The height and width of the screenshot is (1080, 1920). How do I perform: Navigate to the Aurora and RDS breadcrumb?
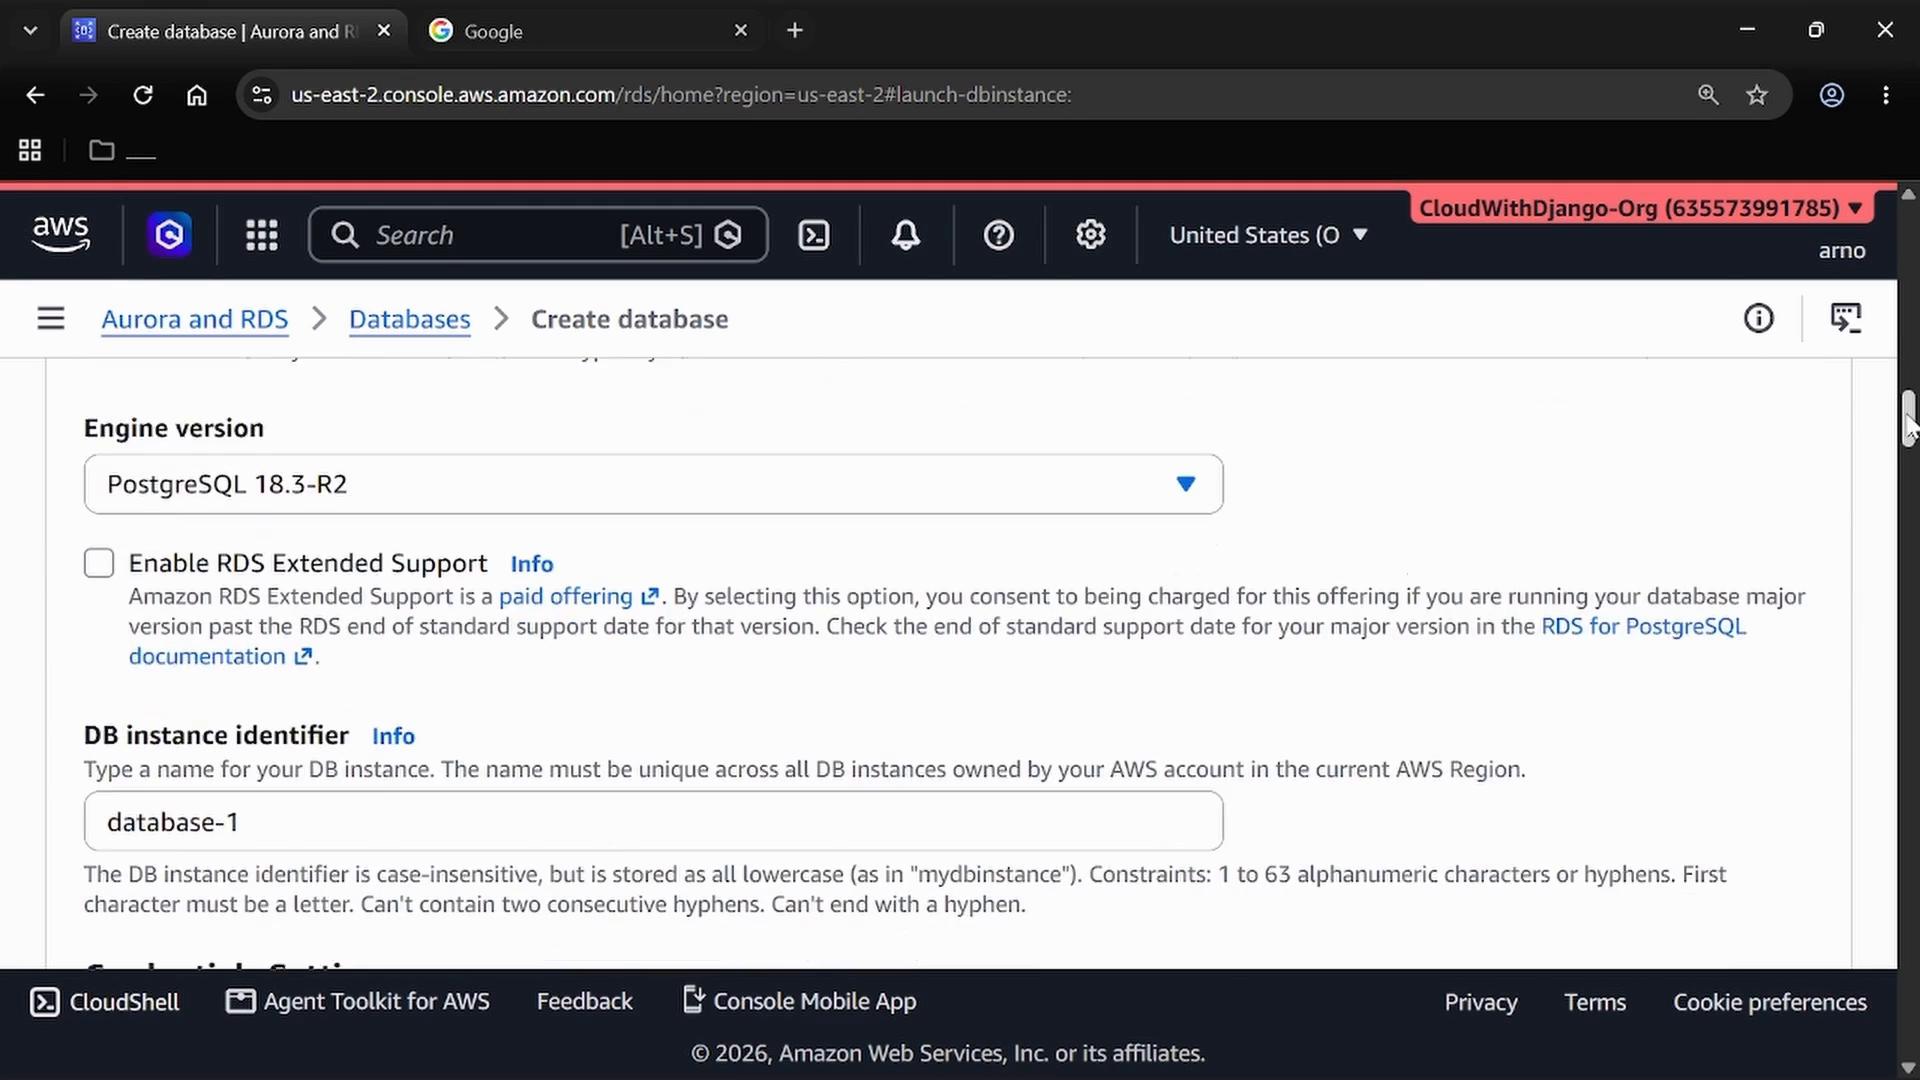[x=195, y=319]
